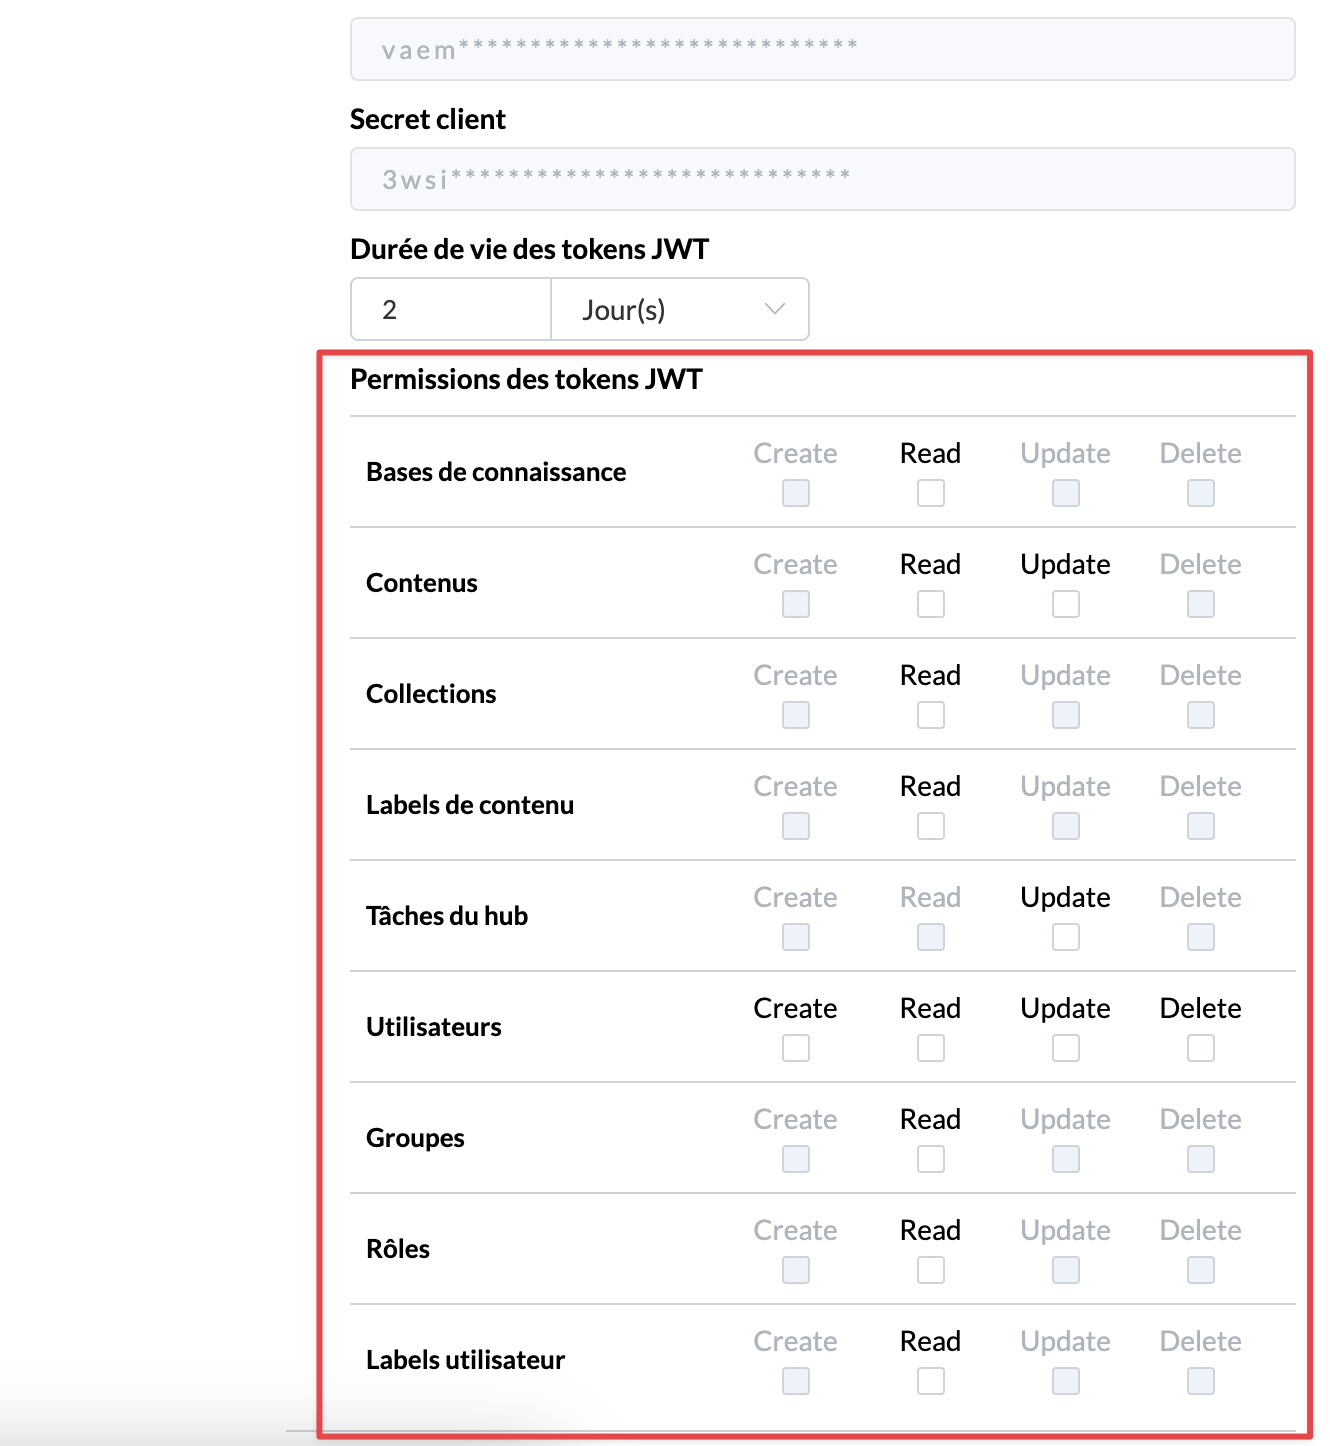1330x1446 pixels.
Task: Enable Update permission for Contenus
Action: click(x=1065, y=604)
